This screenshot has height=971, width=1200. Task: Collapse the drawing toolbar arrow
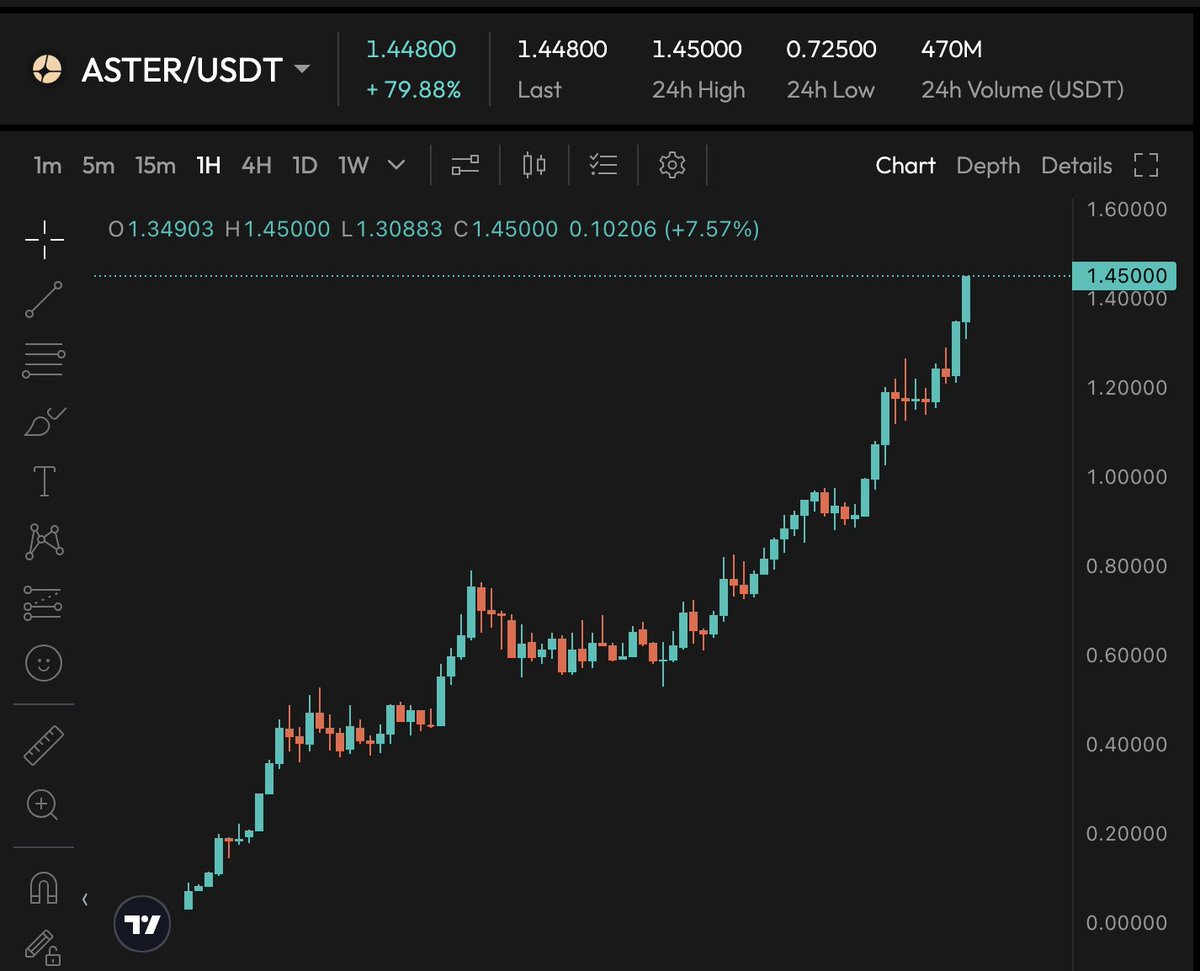[x=84, y=899]
